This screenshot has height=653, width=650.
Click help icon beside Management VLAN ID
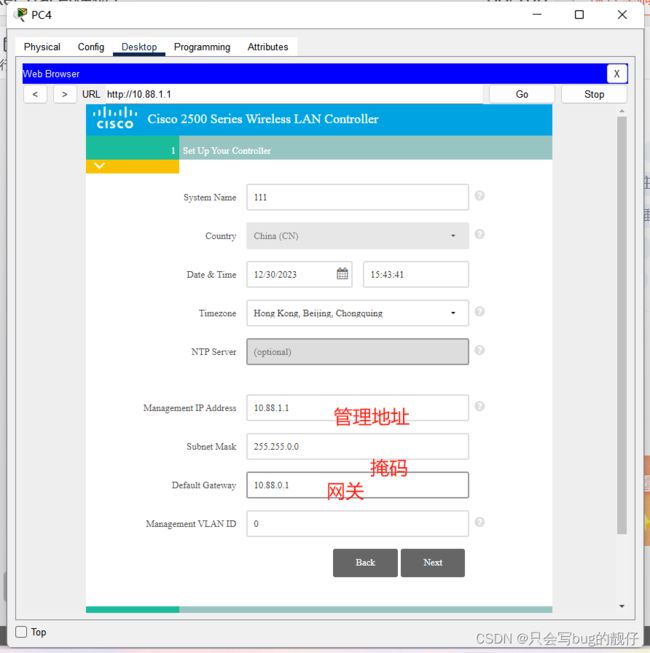point(479,522)
